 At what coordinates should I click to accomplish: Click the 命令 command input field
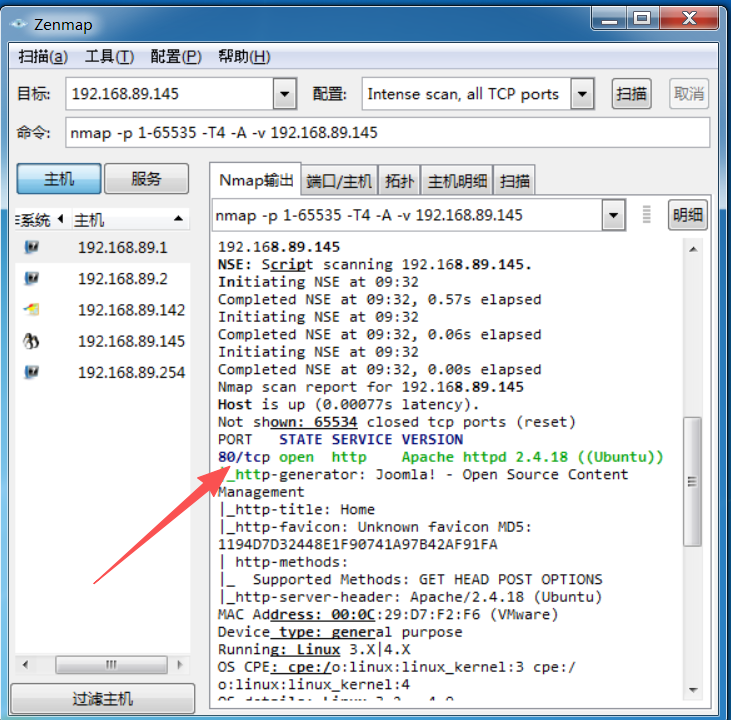[387, 133]
